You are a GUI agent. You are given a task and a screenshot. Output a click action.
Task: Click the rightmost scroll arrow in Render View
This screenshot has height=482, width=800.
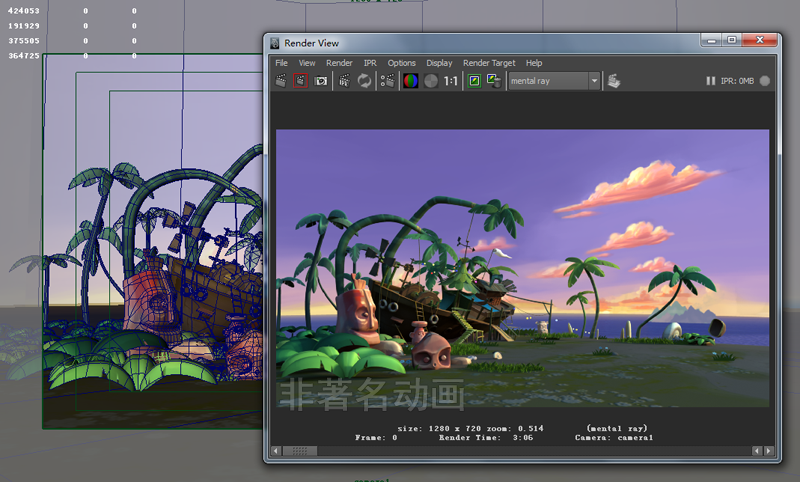pos(768,451)
